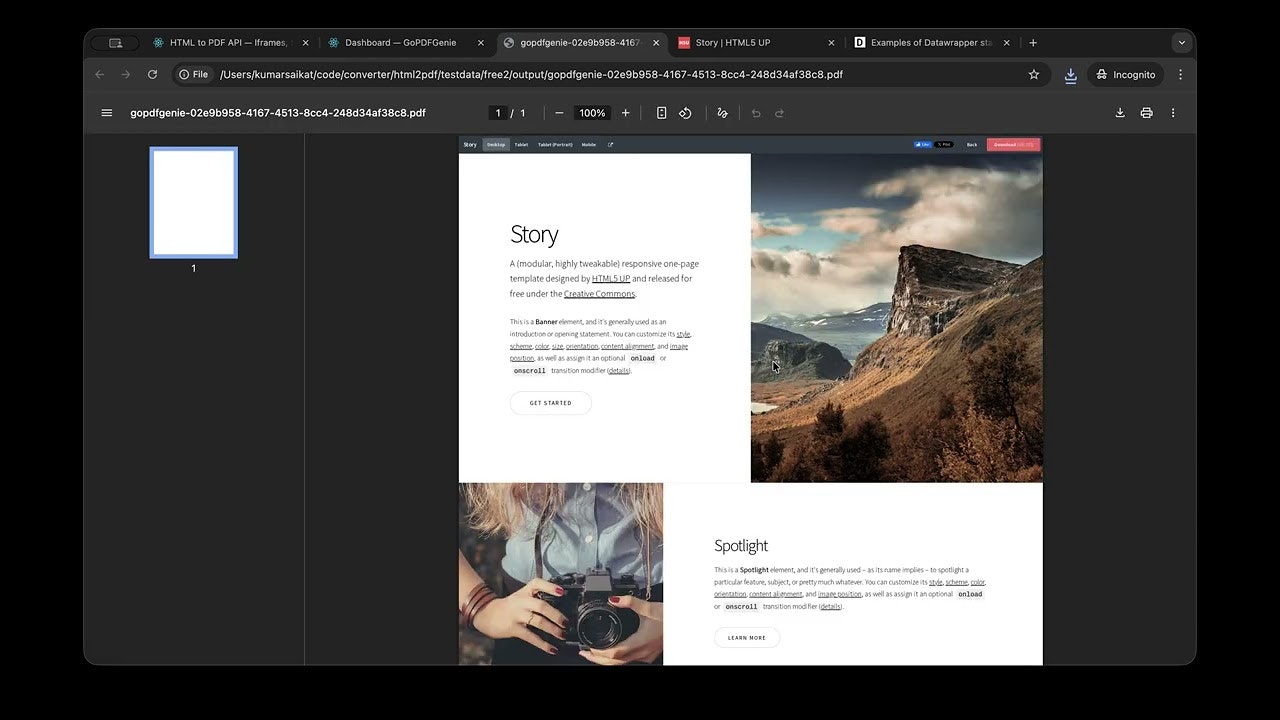Open Chrome downloads icon
The image size is (1280, 720).
pos(1070,74)
